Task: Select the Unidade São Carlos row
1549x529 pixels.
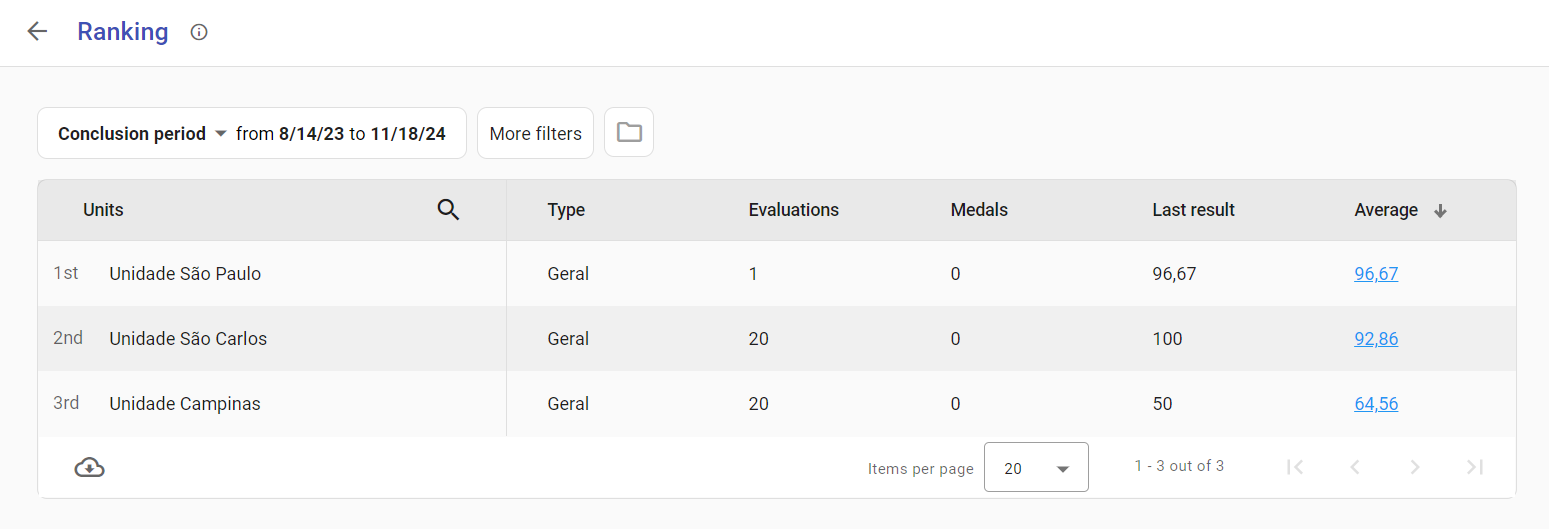Action: 188,339
